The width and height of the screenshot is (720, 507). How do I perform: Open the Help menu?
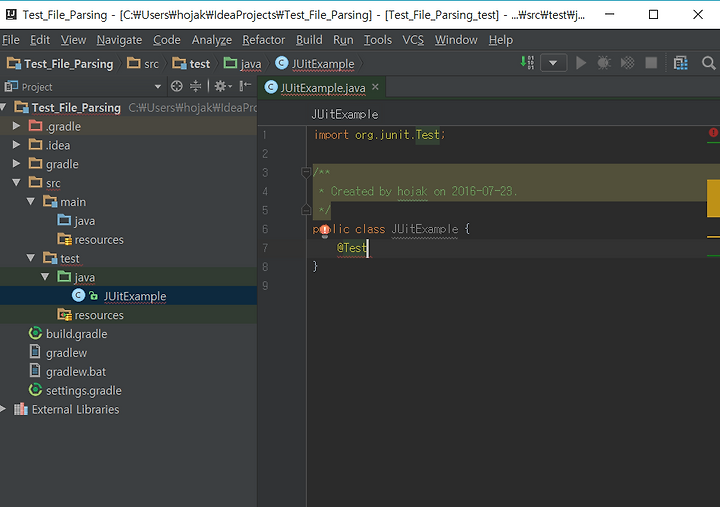point(501,40)
